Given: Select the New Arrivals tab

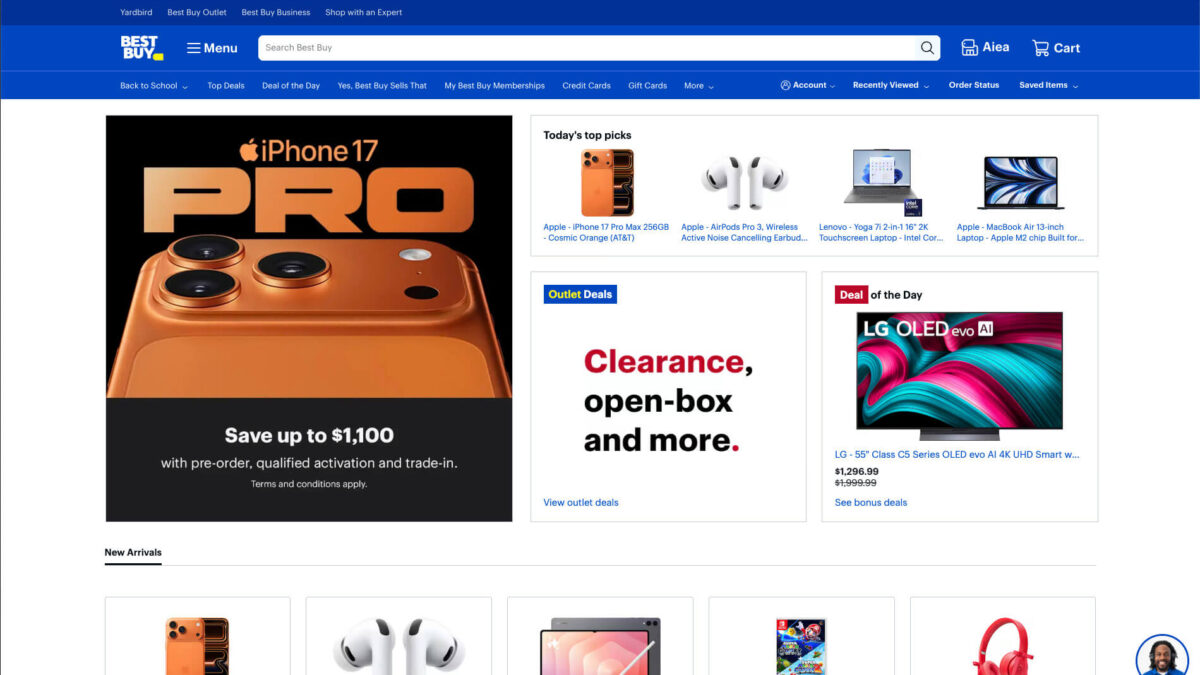Looking at the screenshot, I should (x=133, y=552).
